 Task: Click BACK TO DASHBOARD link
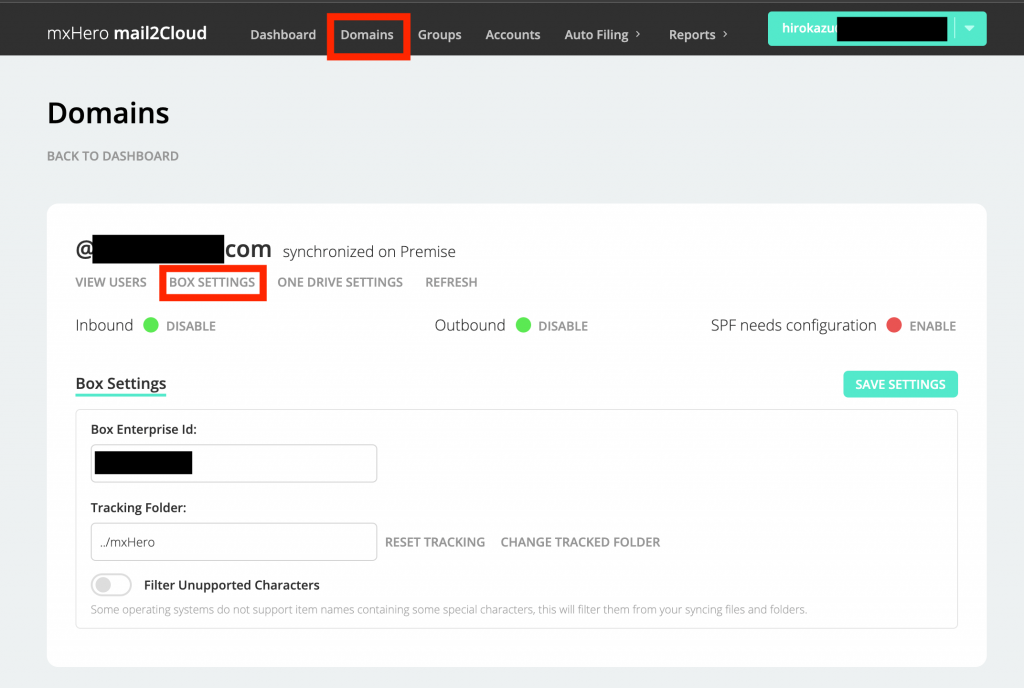click(x=112, y=156)
